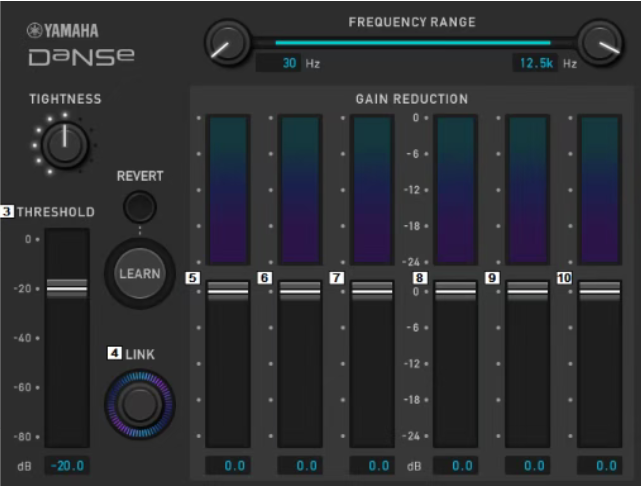The height and width of the screenshot is (486, 641).
Task: Click the band 6 0.0 value field
Action: coord(300,466)
